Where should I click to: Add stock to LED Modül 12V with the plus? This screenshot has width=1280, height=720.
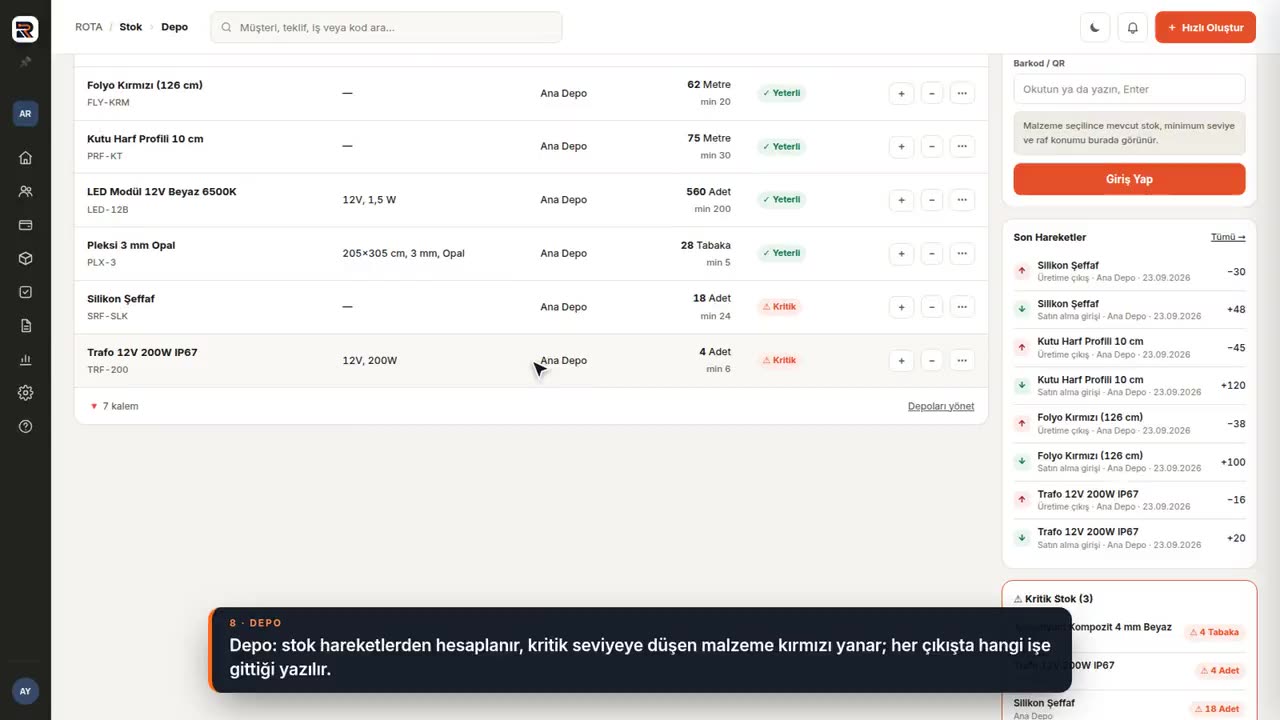(901, 200)
